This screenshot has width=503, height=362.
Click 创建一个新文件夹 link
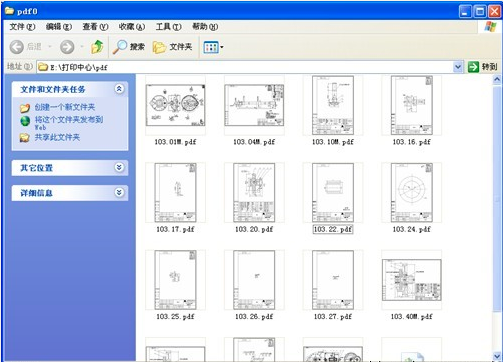coord(65,107)
